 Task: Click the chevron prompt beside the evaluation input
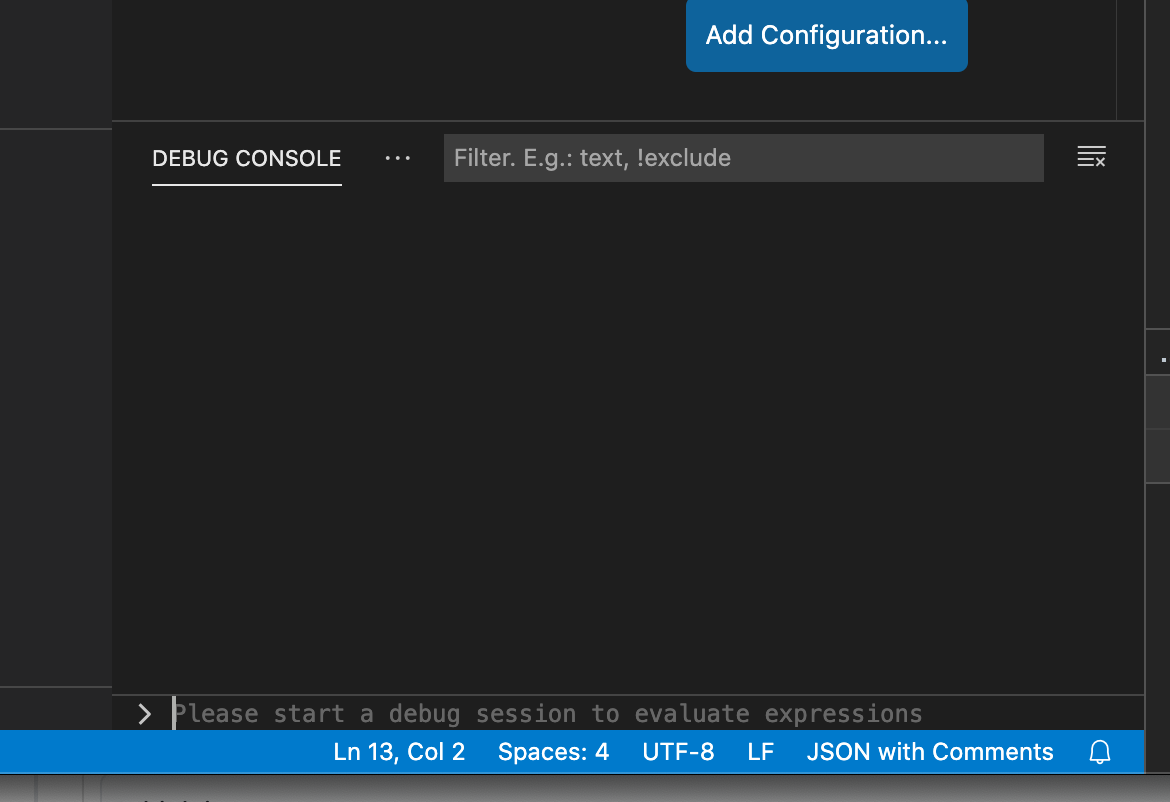(x=144, y=714)
